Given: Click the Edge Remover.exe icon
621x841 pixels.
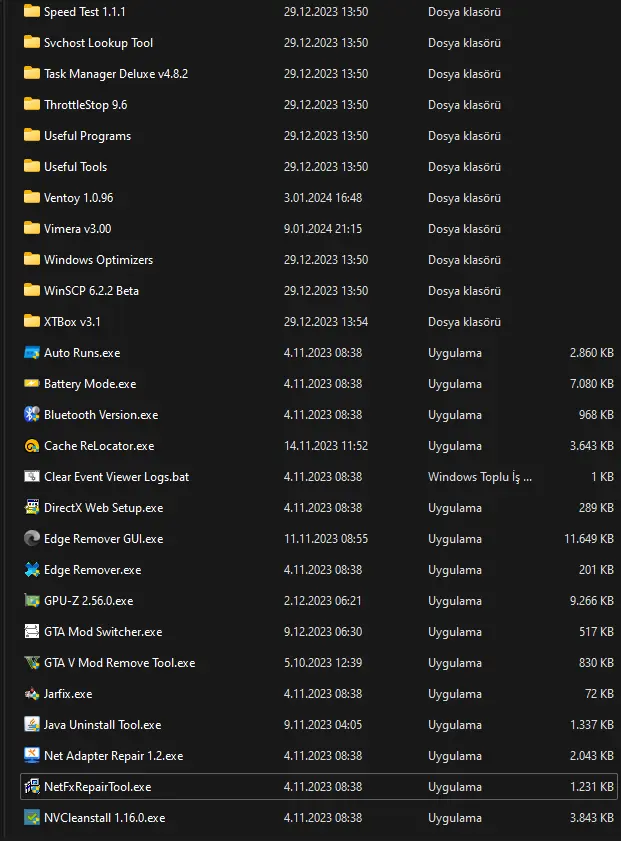Looking at the screenshot, I should click(32, 570).
